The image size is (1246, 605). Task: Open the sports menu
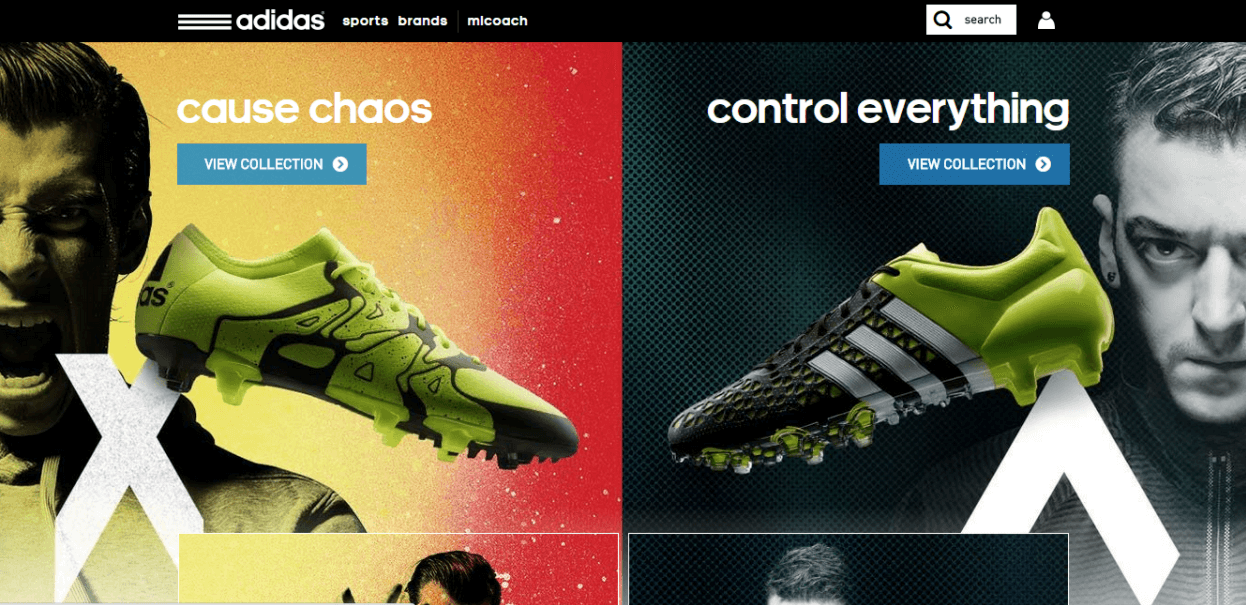click(x=365, y=20)
